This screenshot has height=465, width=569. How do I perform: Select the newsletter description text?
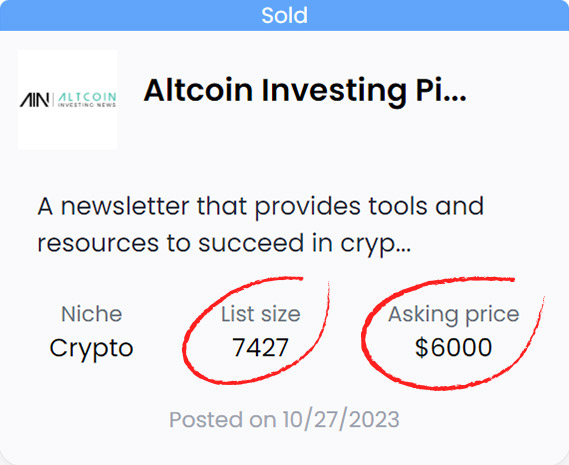[x=261, y=225]
